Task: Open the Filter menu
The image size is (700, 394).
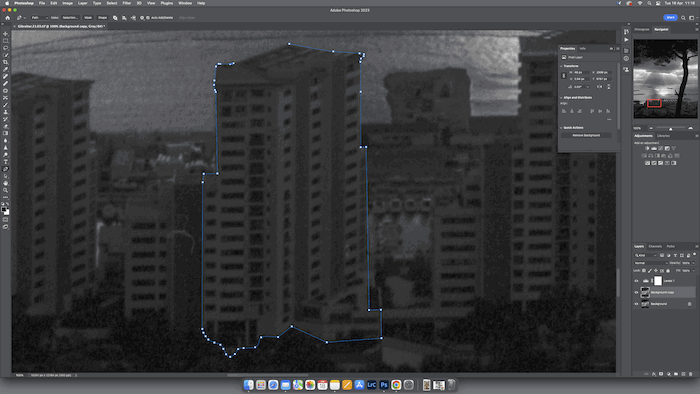Action: click(x=127, y=3)
